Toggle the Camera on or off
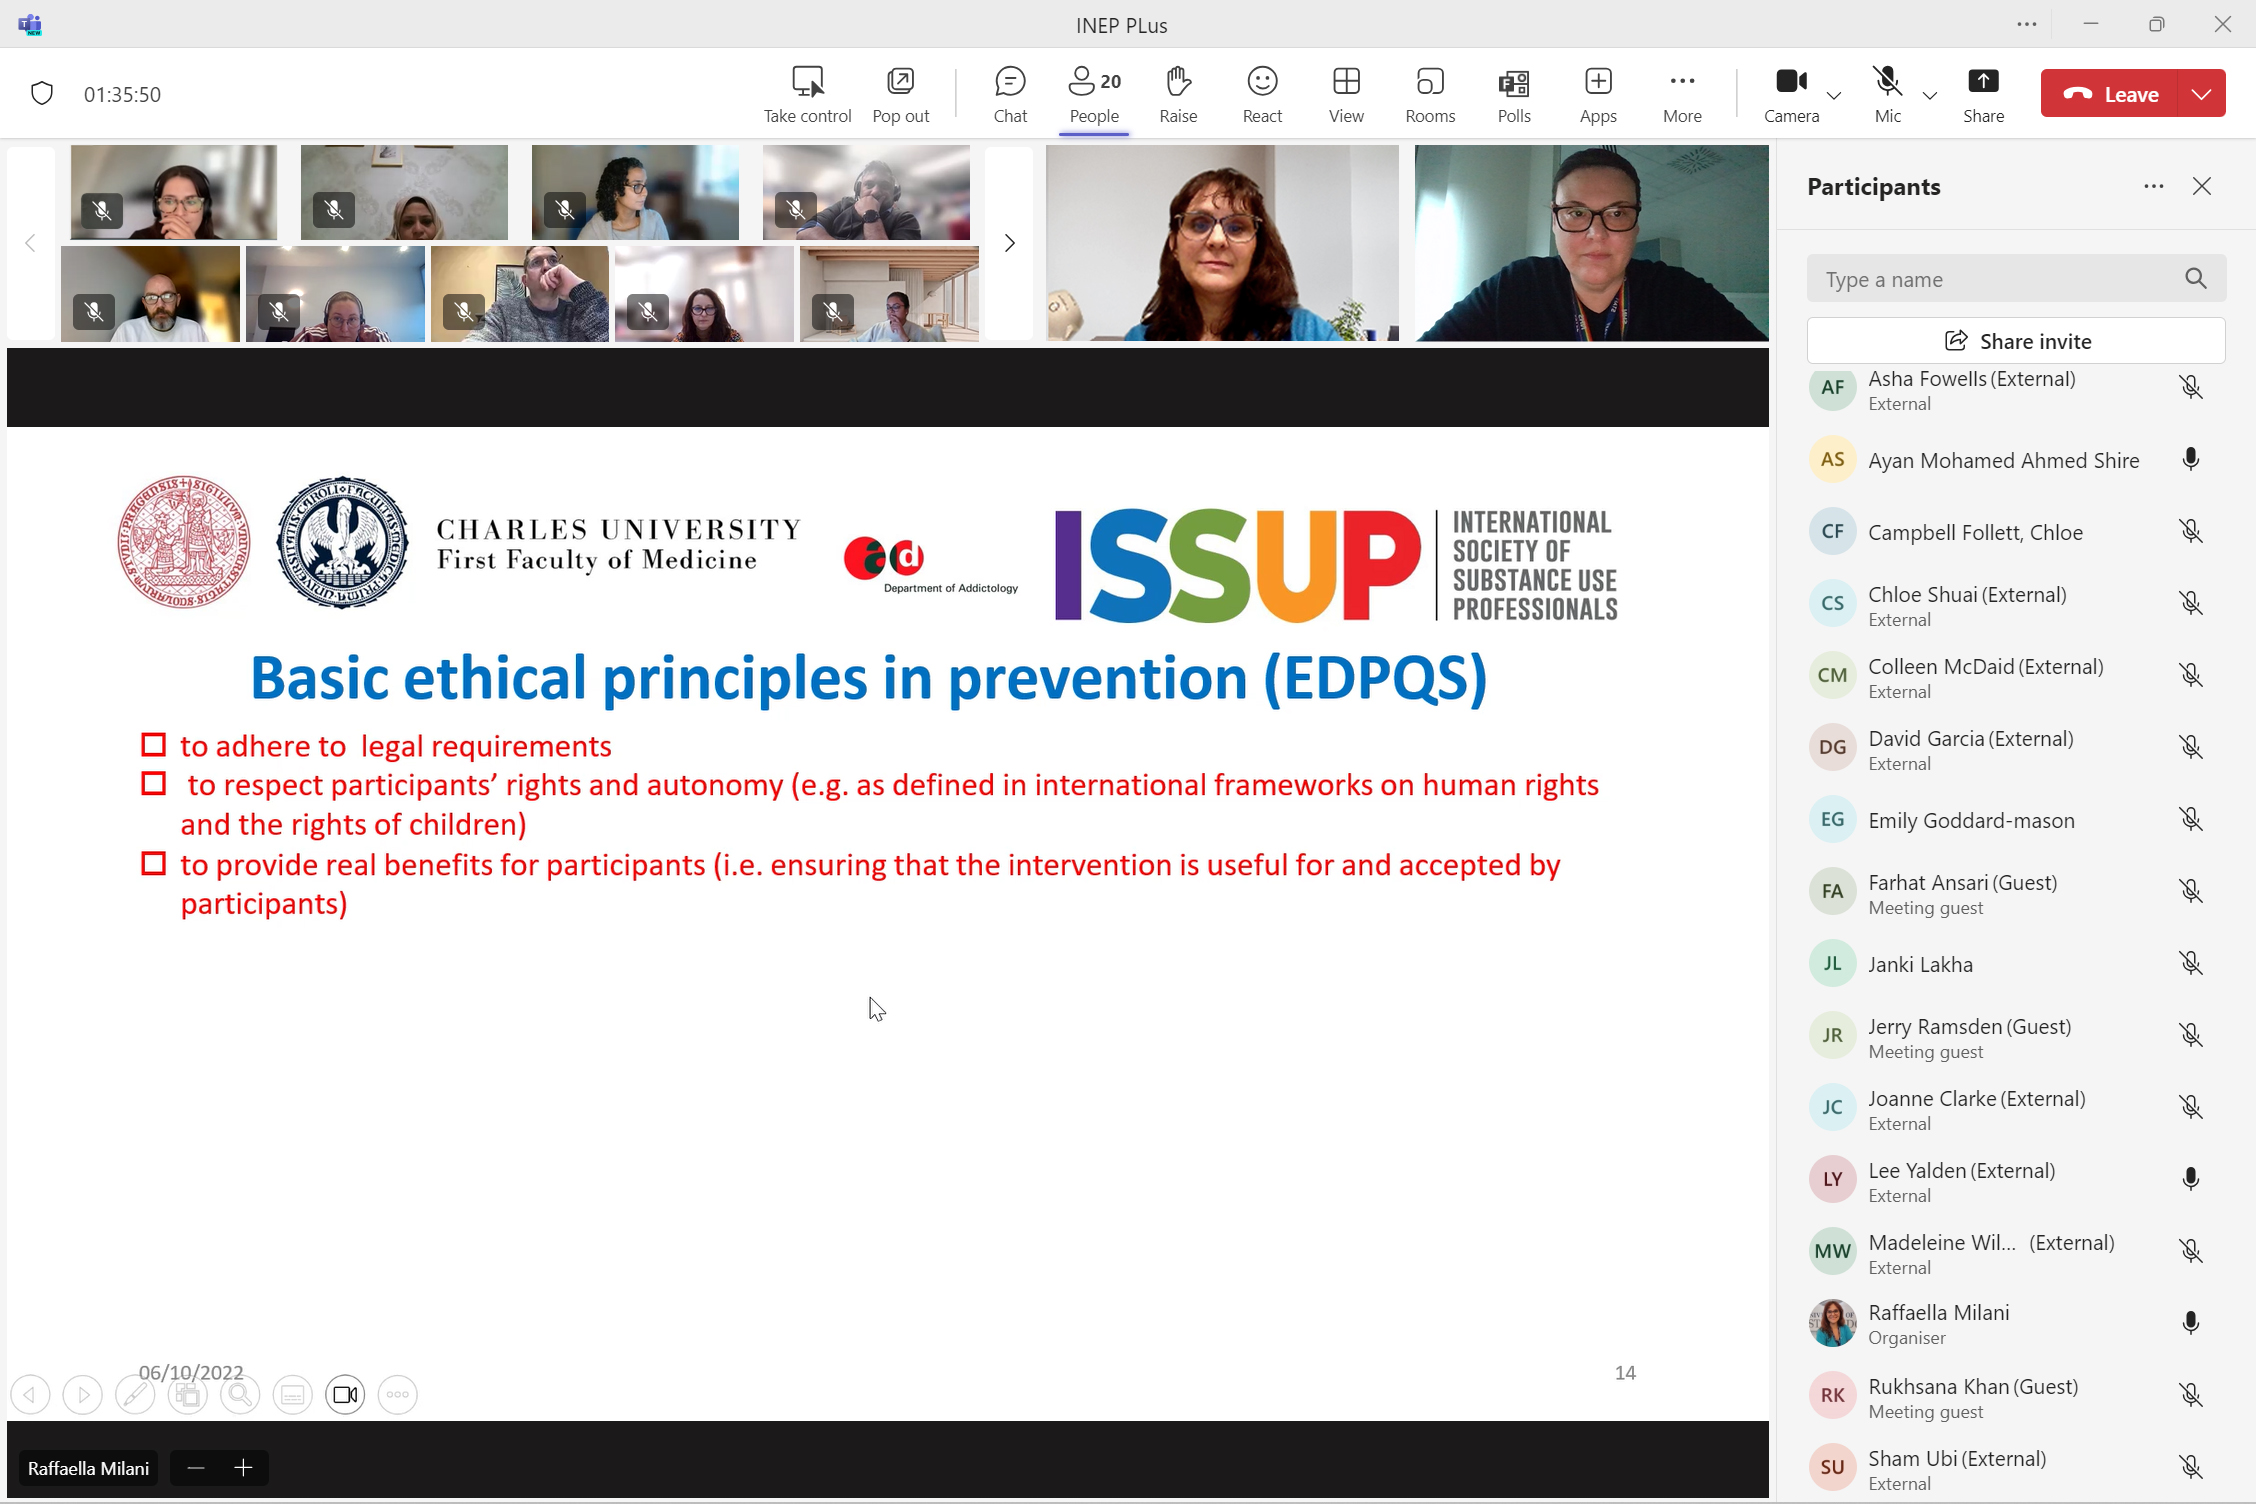 click(1790, 94)
